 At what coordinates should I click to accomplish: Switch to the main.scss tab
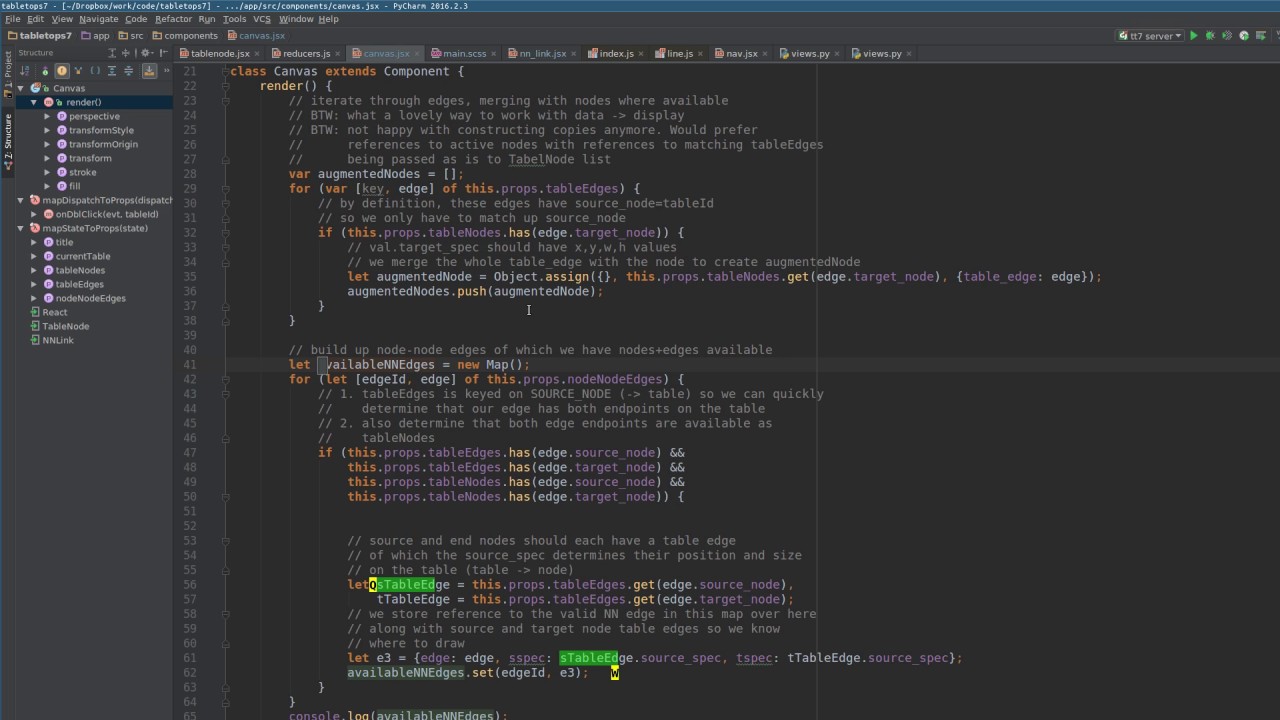coord(464,53)
